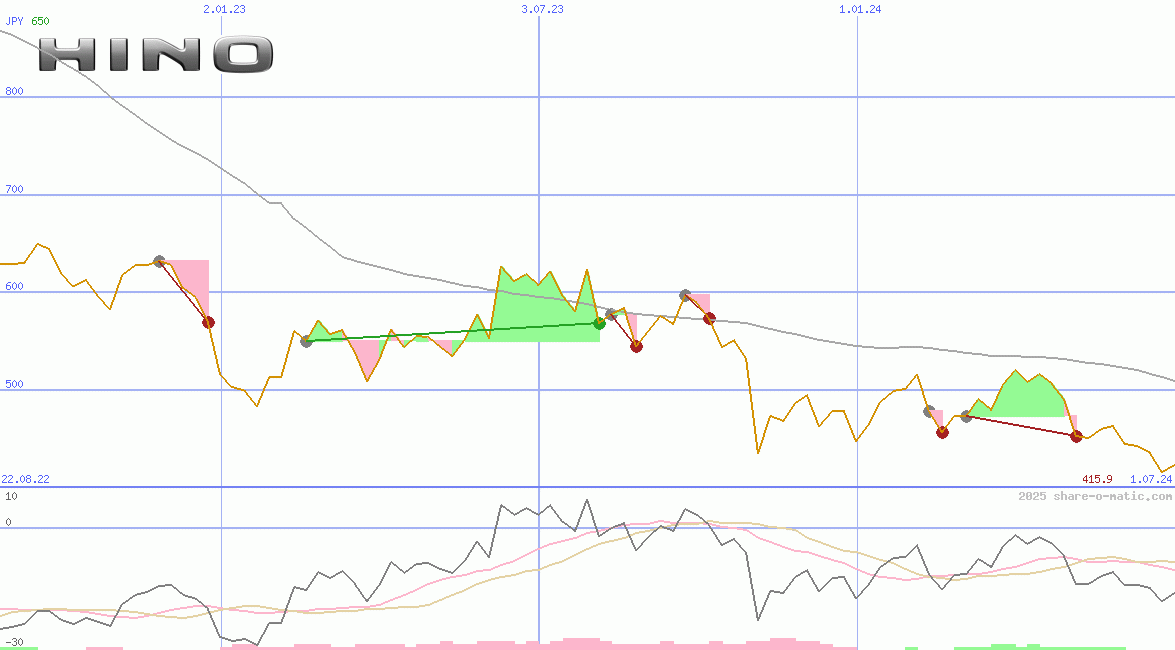Click the red marker just before 2.01.23
Viewport: 1175px width, 650px height.
(x=208, y=322)
